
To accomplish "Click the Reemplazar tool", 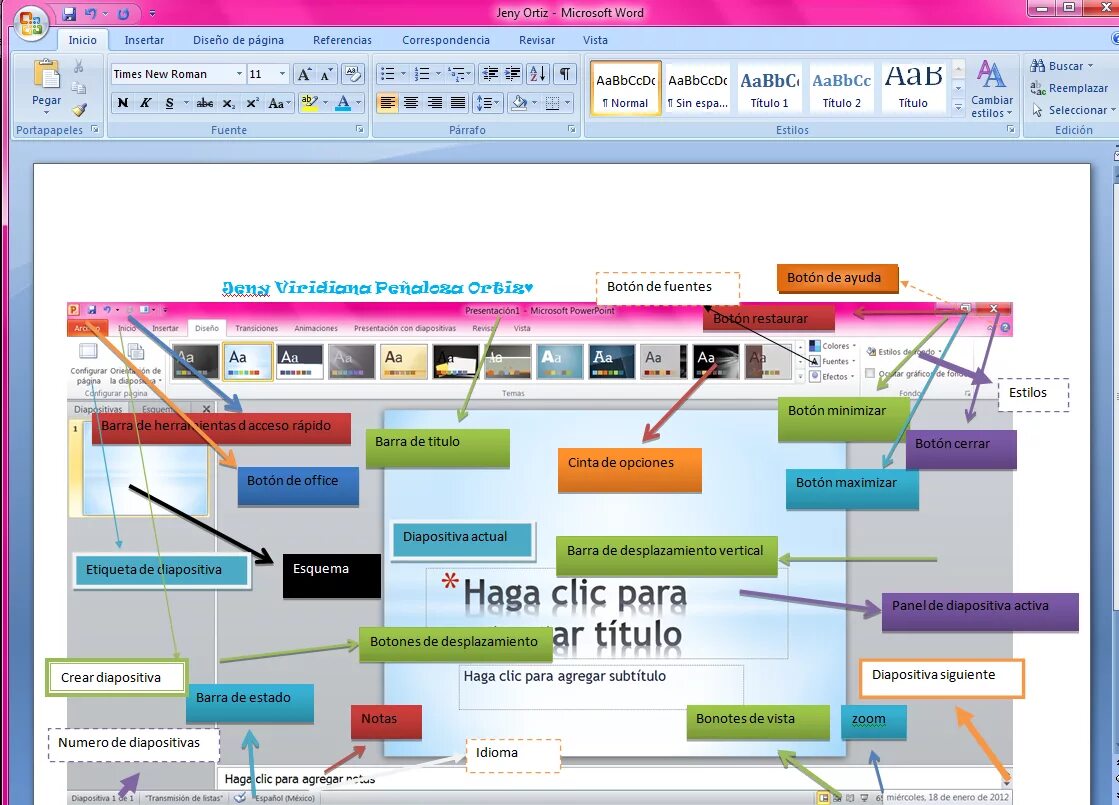I will pos(1069,88).
